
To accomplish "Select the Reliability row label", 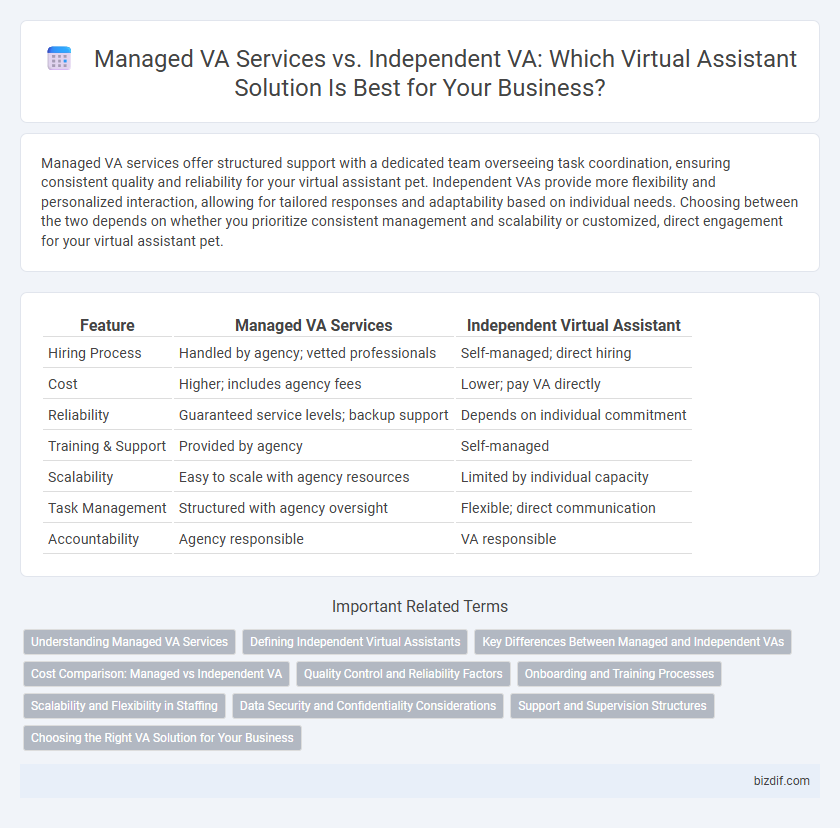I will click(79, 415).
